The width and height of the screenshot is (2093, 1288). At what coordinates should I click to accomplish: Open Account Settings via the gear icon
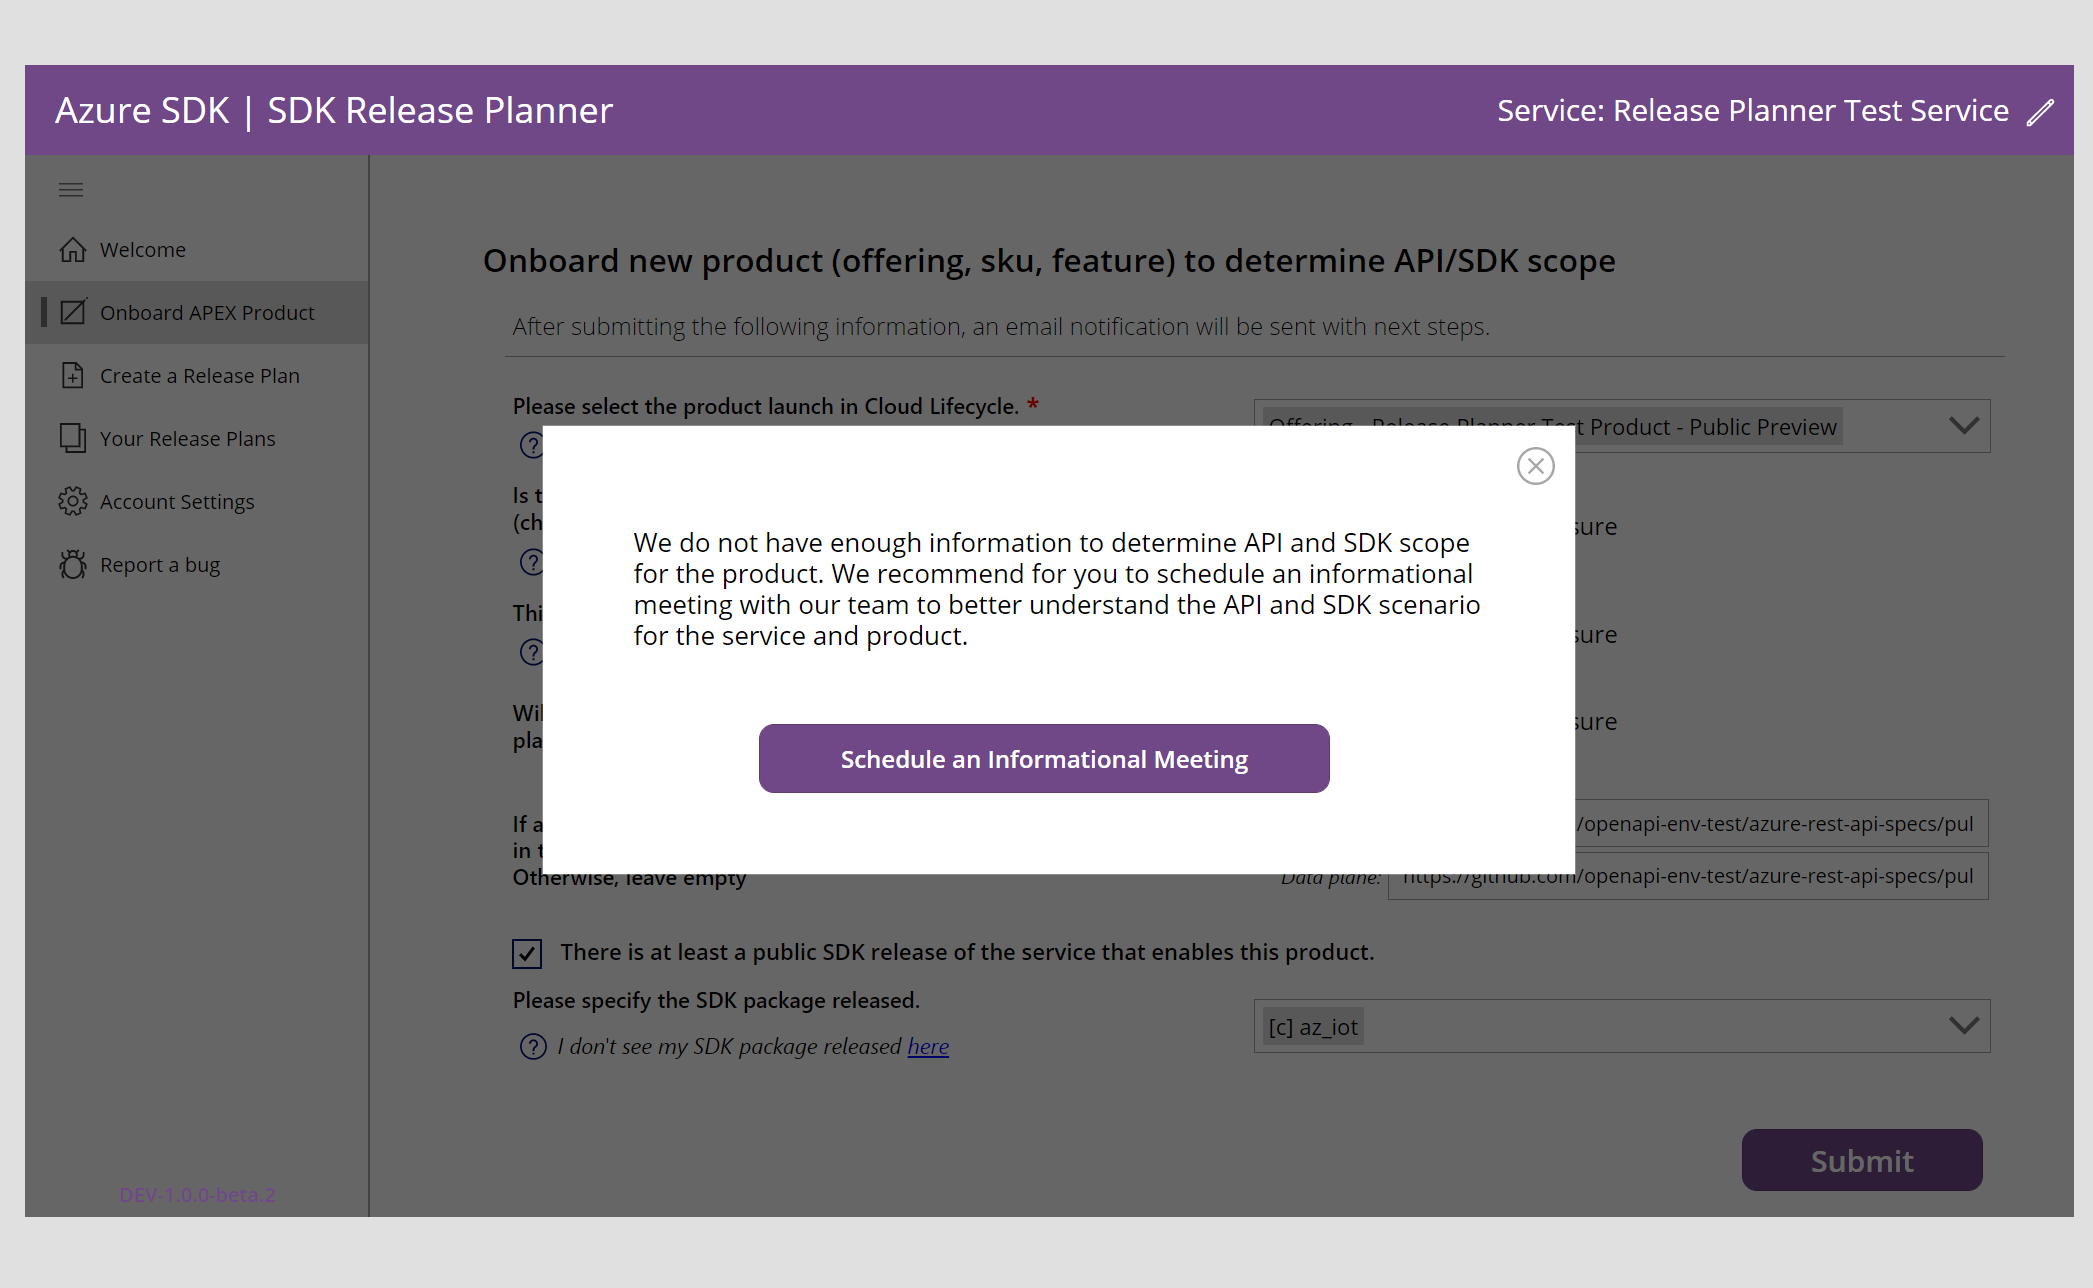[73, 501]
